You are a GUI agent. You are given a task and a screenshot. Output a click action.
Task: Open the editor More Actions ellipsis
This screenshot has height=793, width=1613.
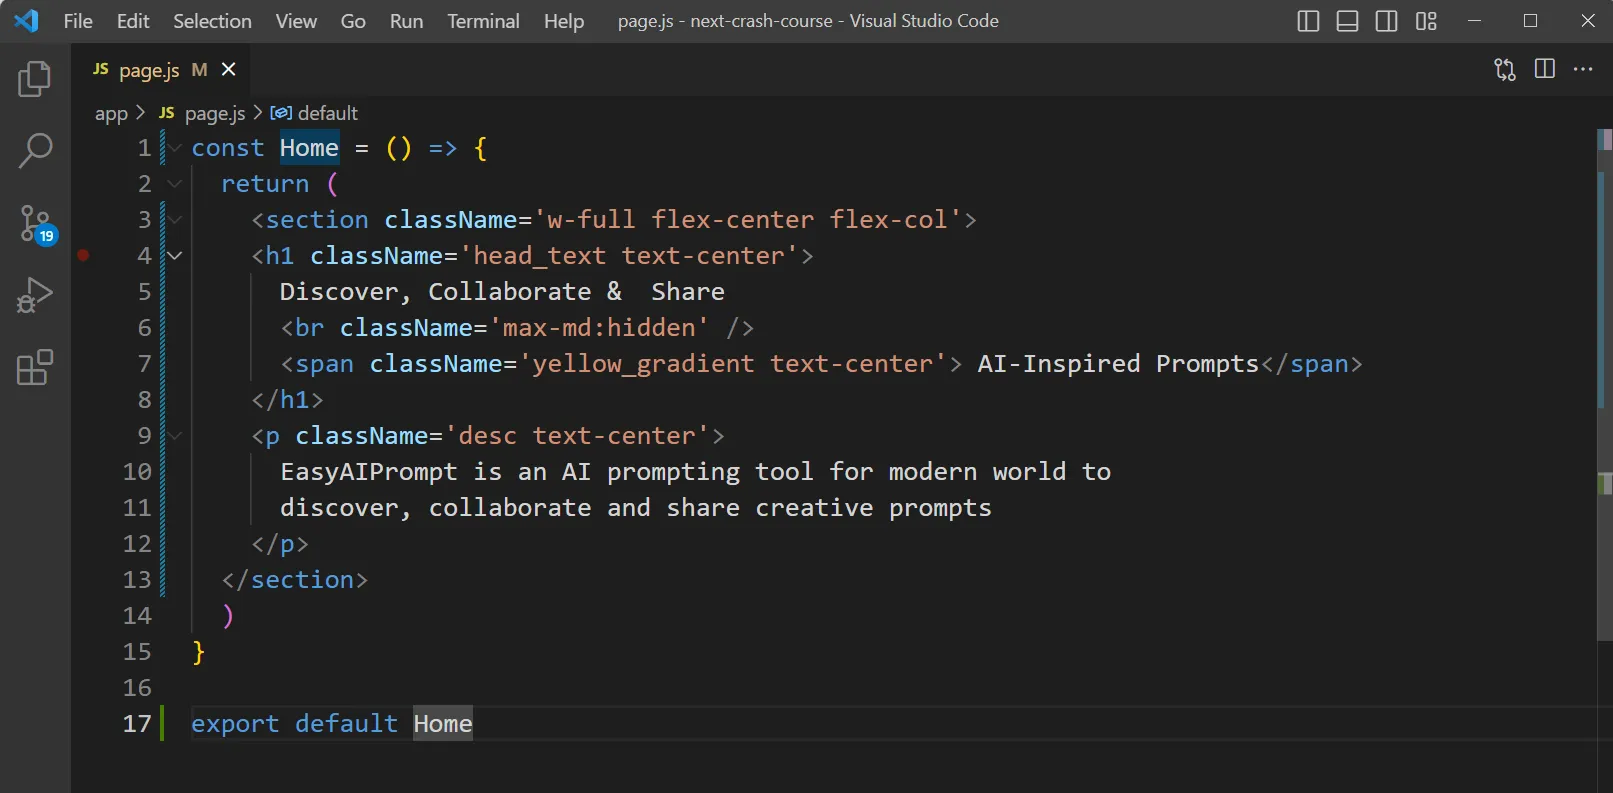point(1583,69)
